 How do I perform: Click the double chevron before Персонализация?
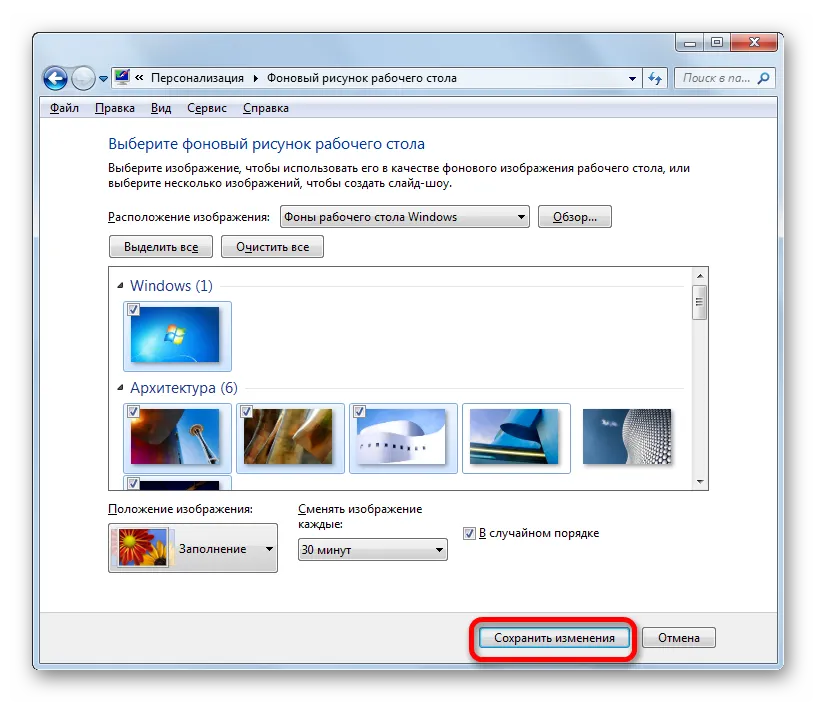[x=139, y=78]
